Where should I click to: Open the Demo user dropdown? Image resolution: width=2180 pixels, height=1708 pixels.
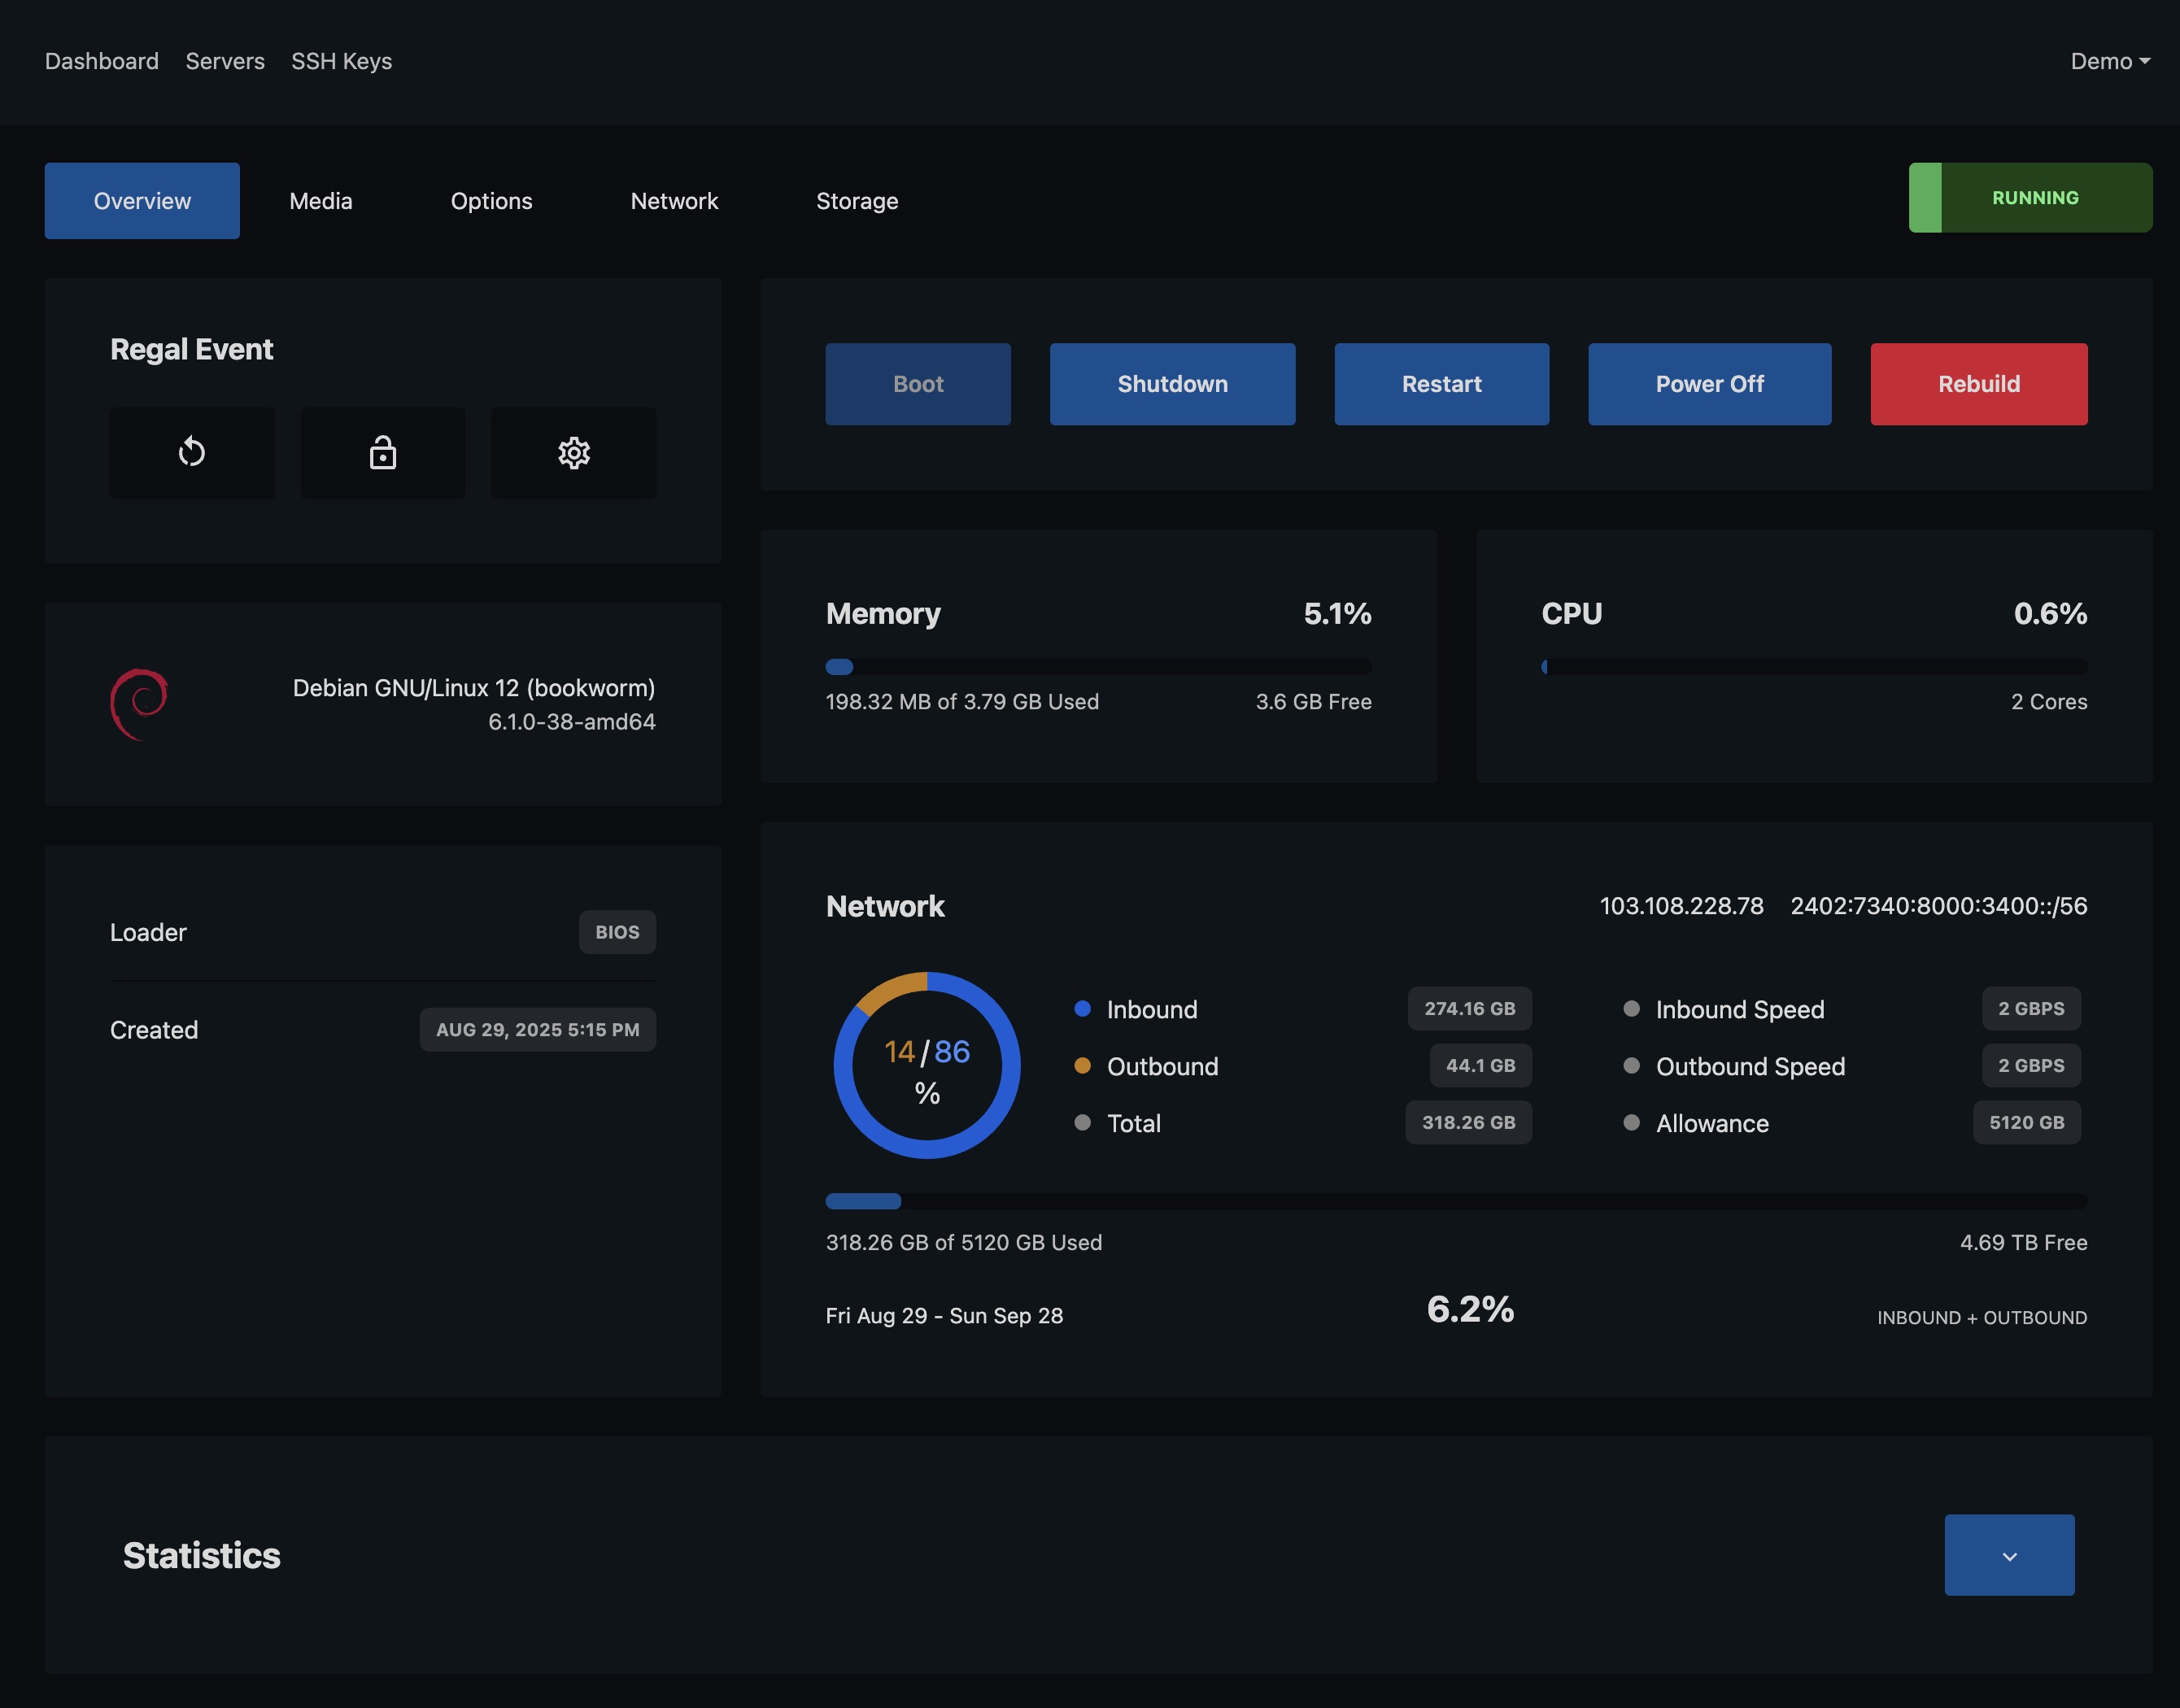click(x=2109, y=61)
